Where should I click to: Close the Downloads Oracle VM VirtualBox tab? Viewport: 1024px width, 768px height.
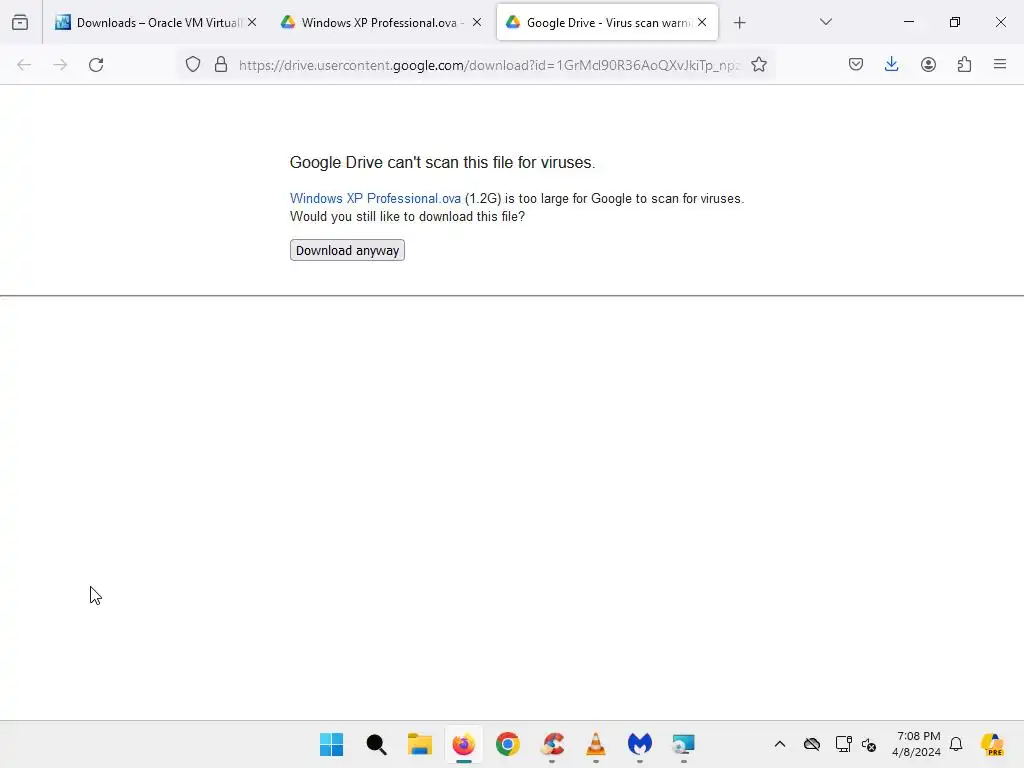pyautogui.click(x=252, y=22)
